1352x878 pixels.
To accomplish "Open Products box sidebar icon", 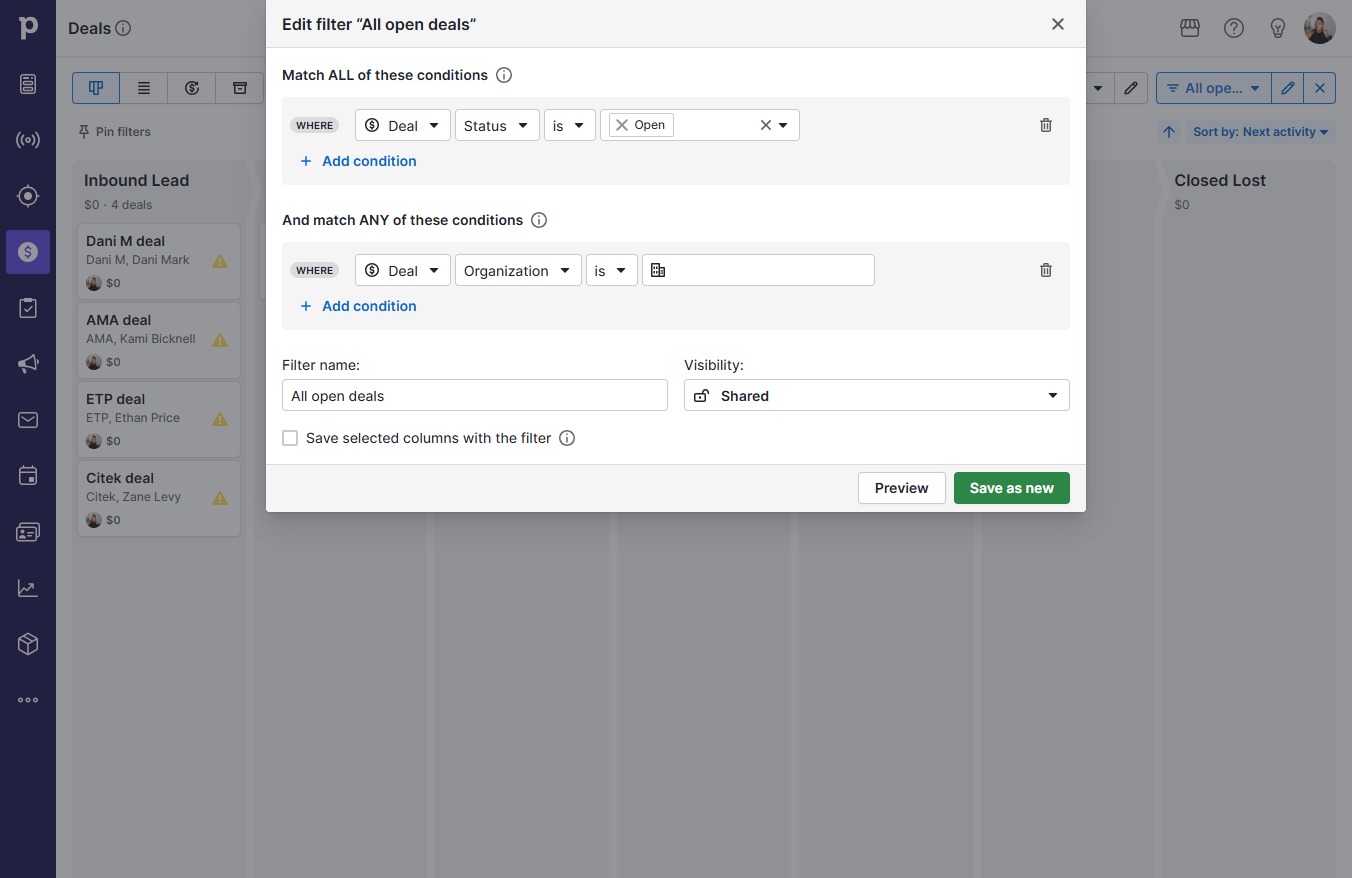I will [28, 644].
